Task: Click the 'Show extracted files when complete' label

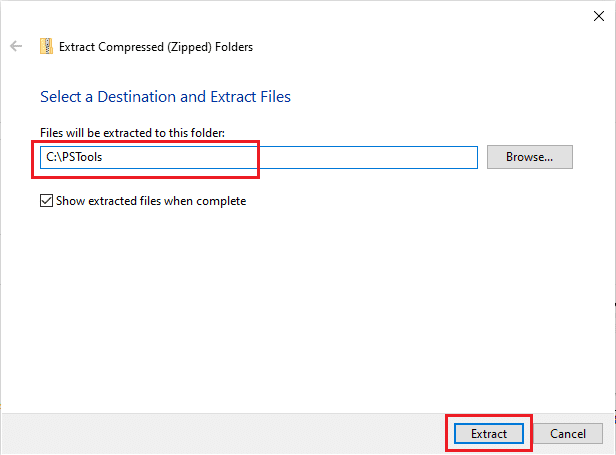Action: pyautogui.click(x=151, y=201)
